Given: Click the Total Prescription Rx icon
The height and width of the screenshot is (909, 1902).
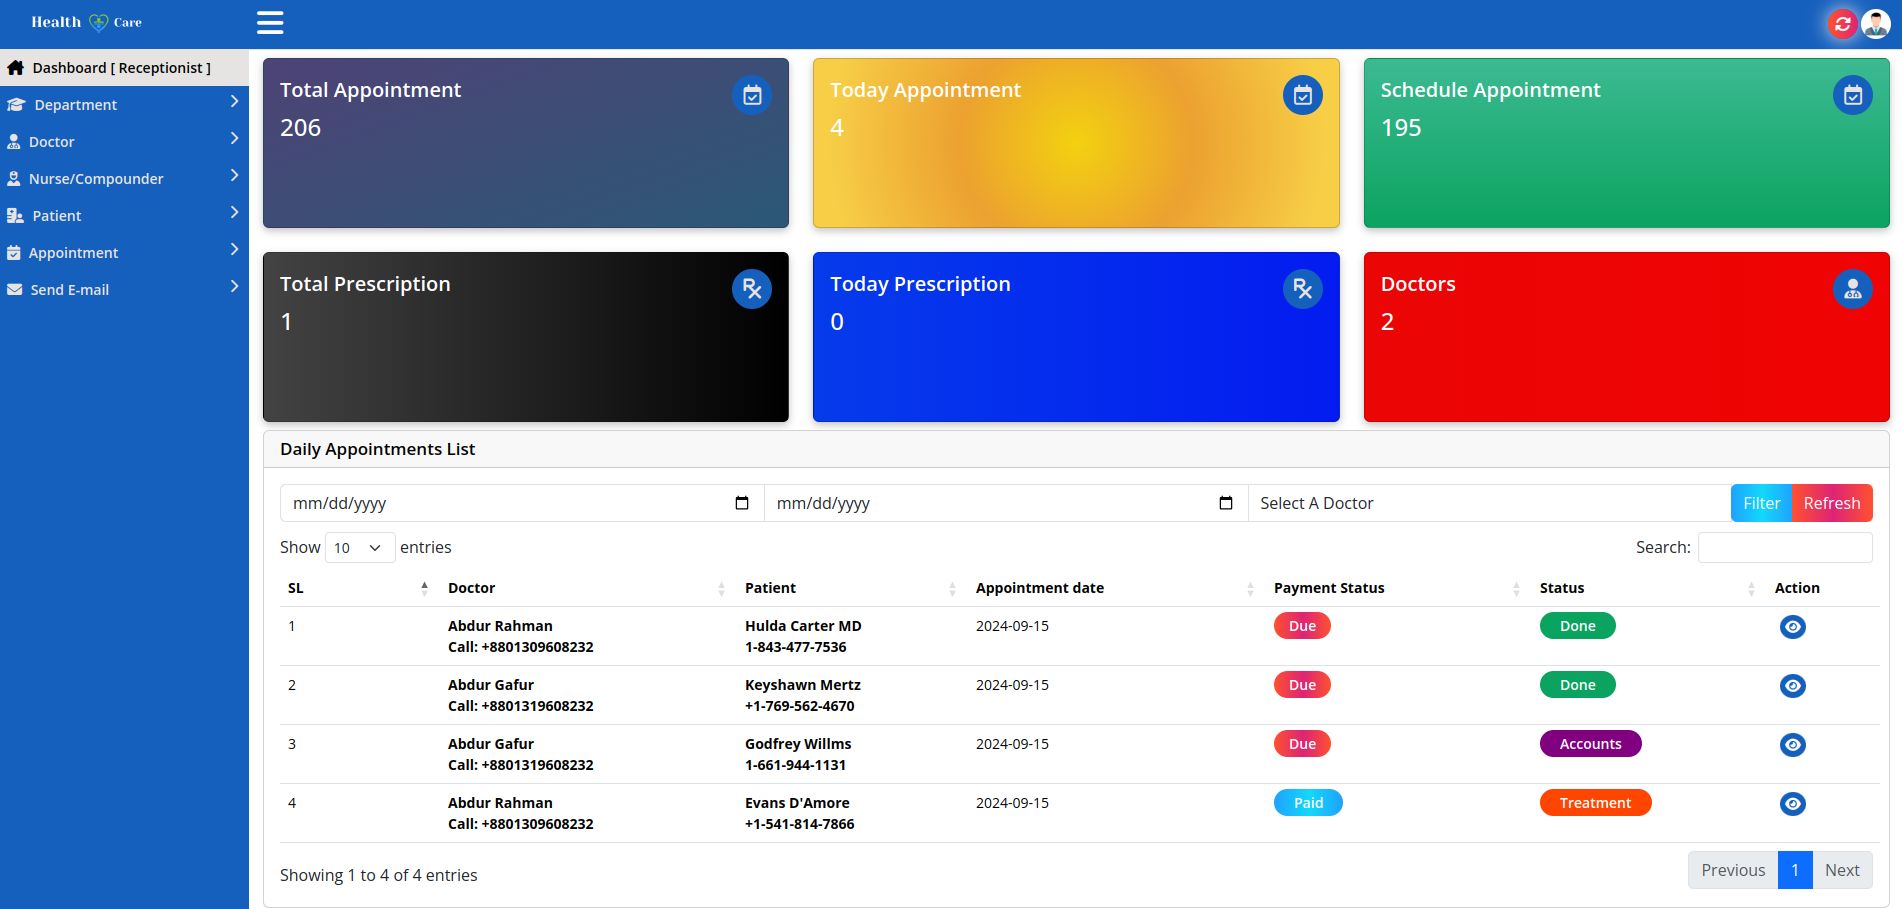Looking at the screenshot, I should 752,289.
